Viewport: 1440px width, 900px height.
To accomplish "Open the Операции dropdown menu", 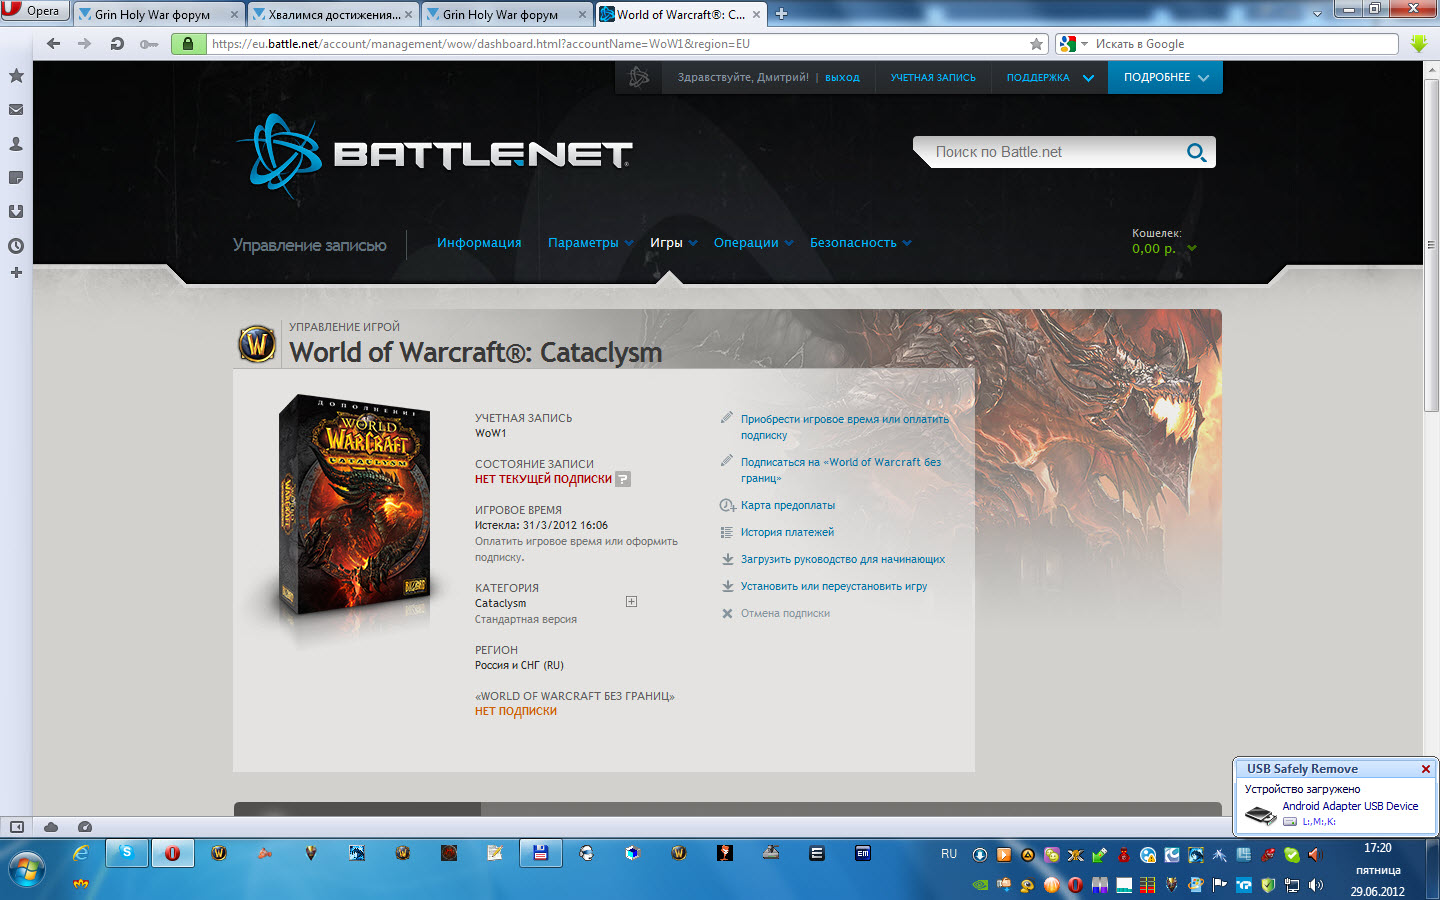I will tap(753, 243).
